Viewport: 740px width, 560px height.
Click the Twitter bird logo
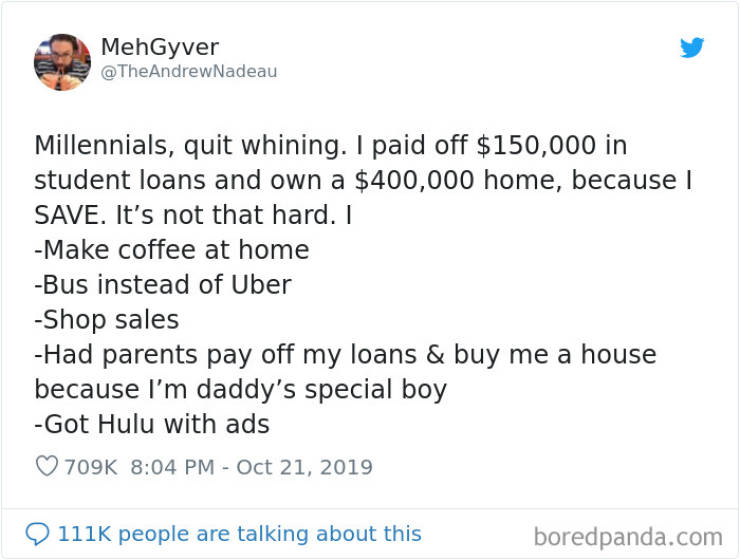click(x=692, y=48)
